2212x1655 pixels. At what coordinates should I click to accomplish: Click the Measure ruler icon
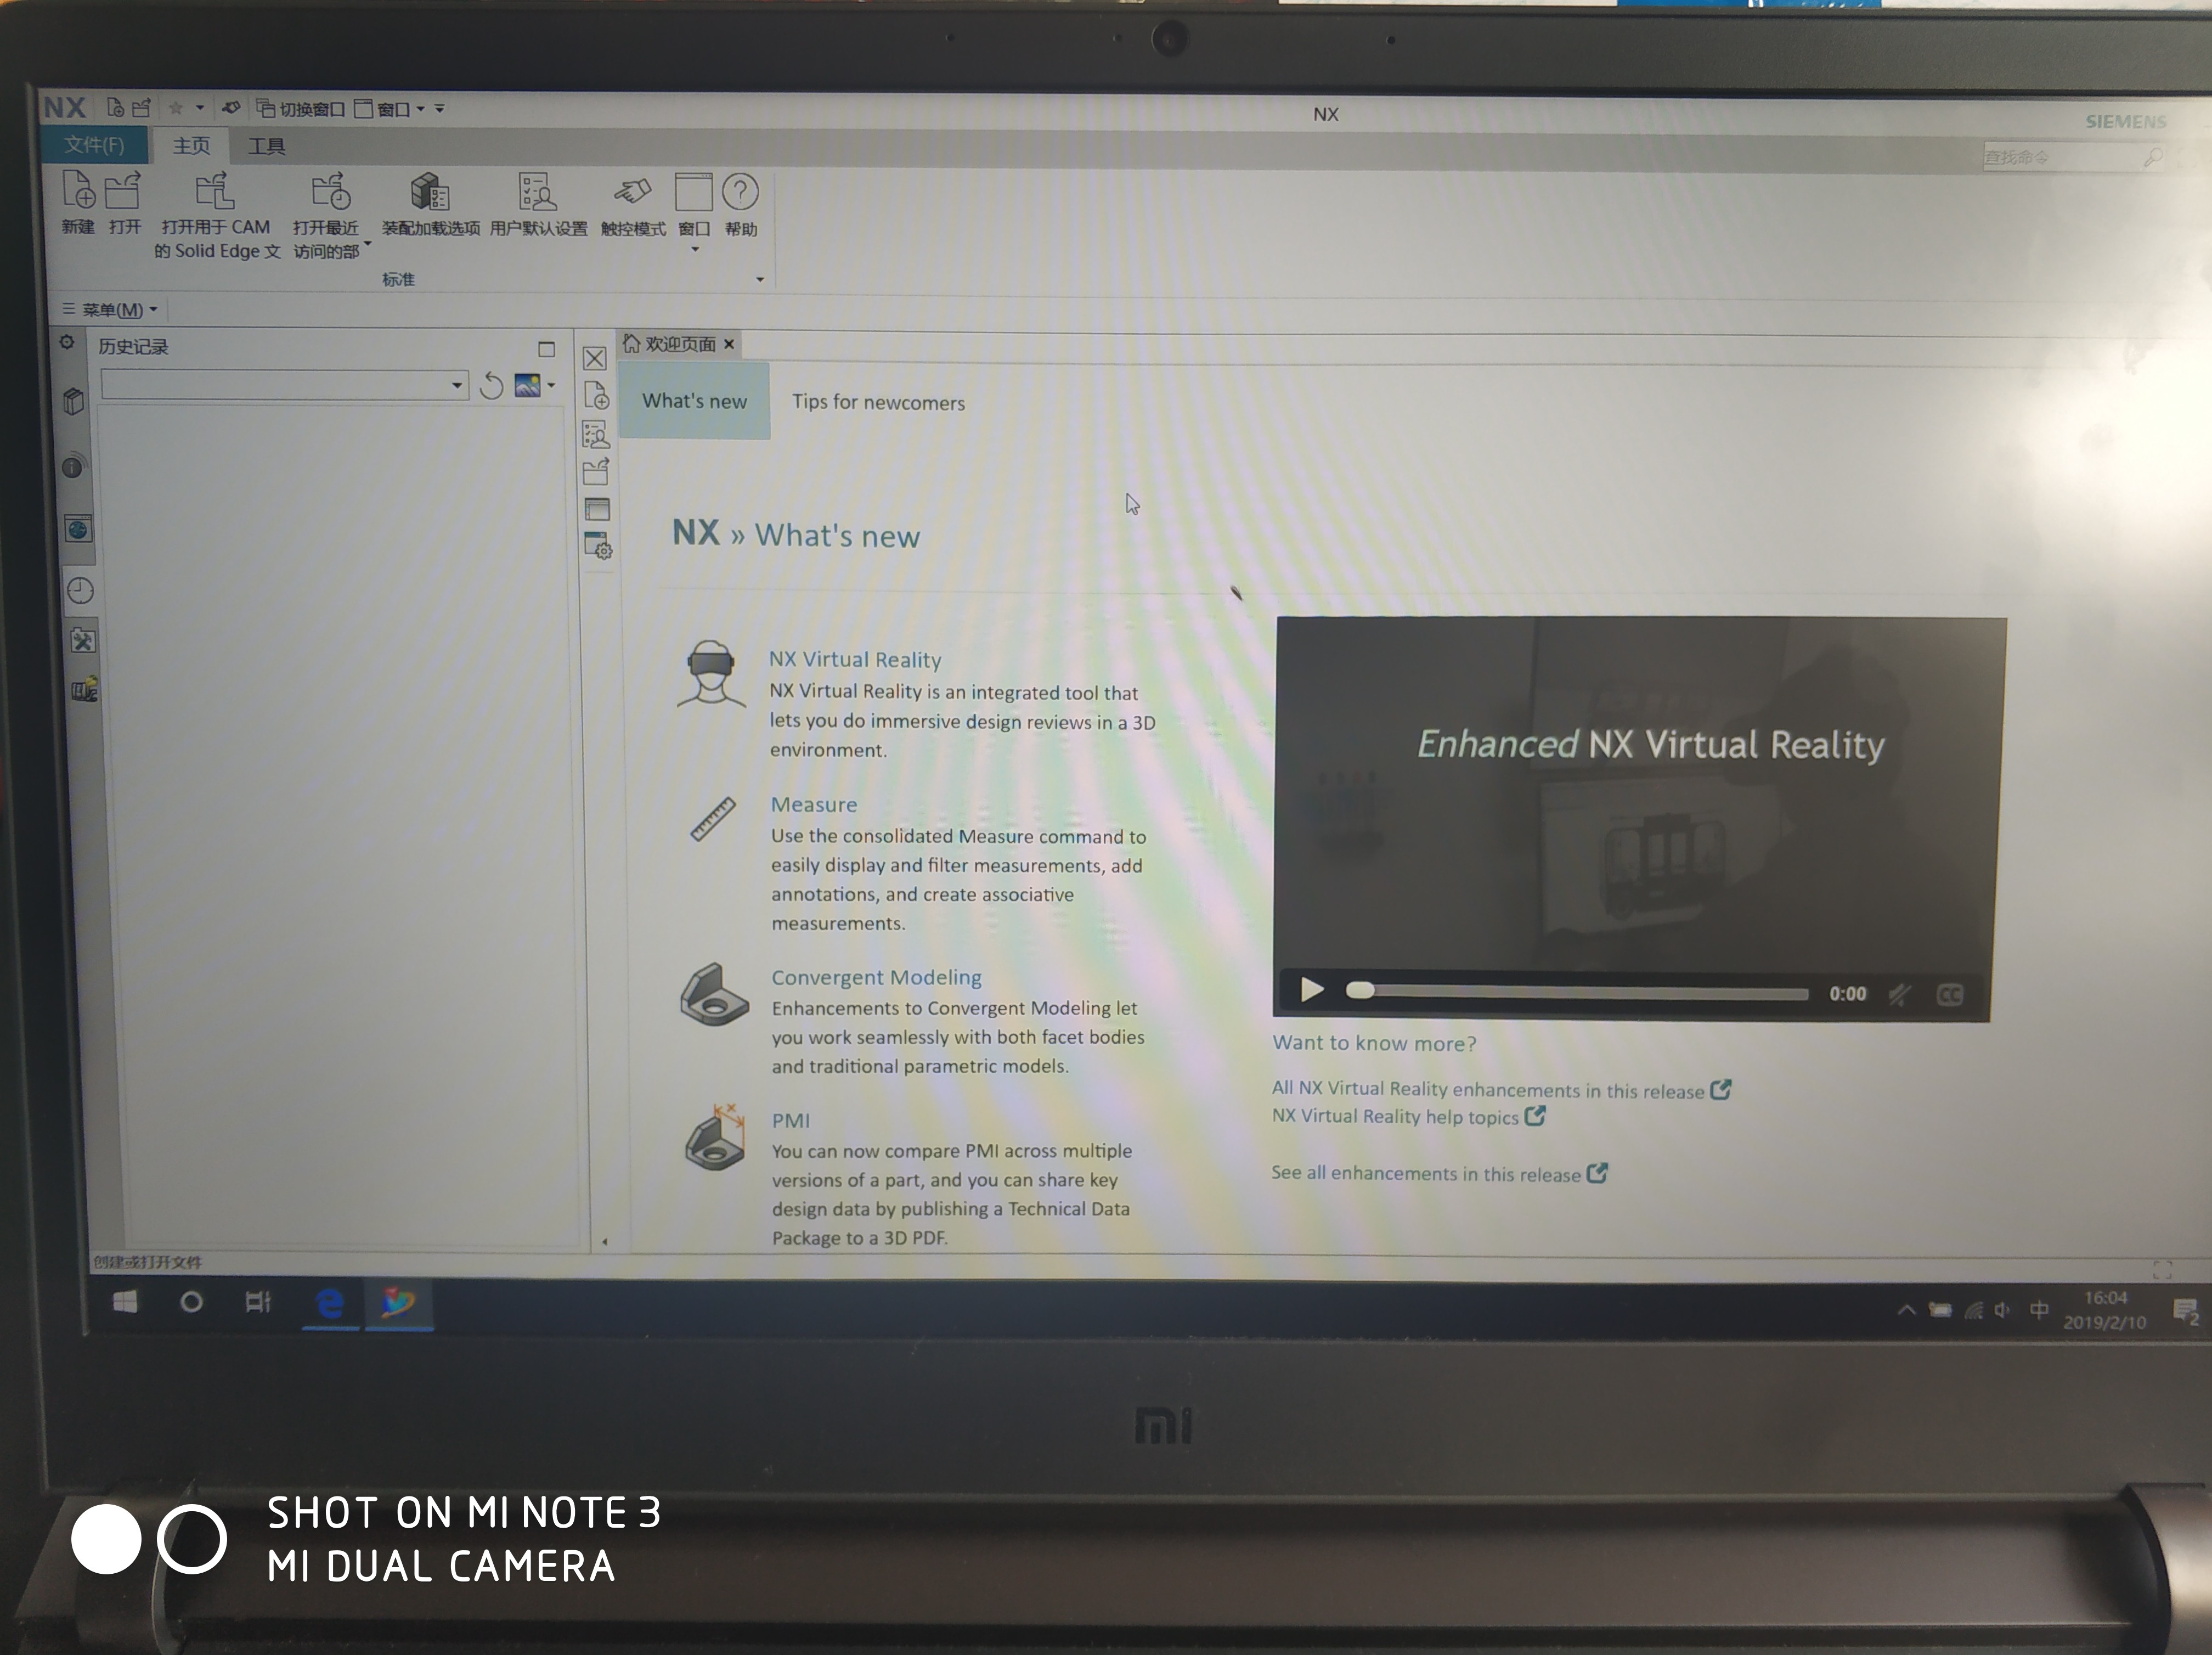[713, 819]
